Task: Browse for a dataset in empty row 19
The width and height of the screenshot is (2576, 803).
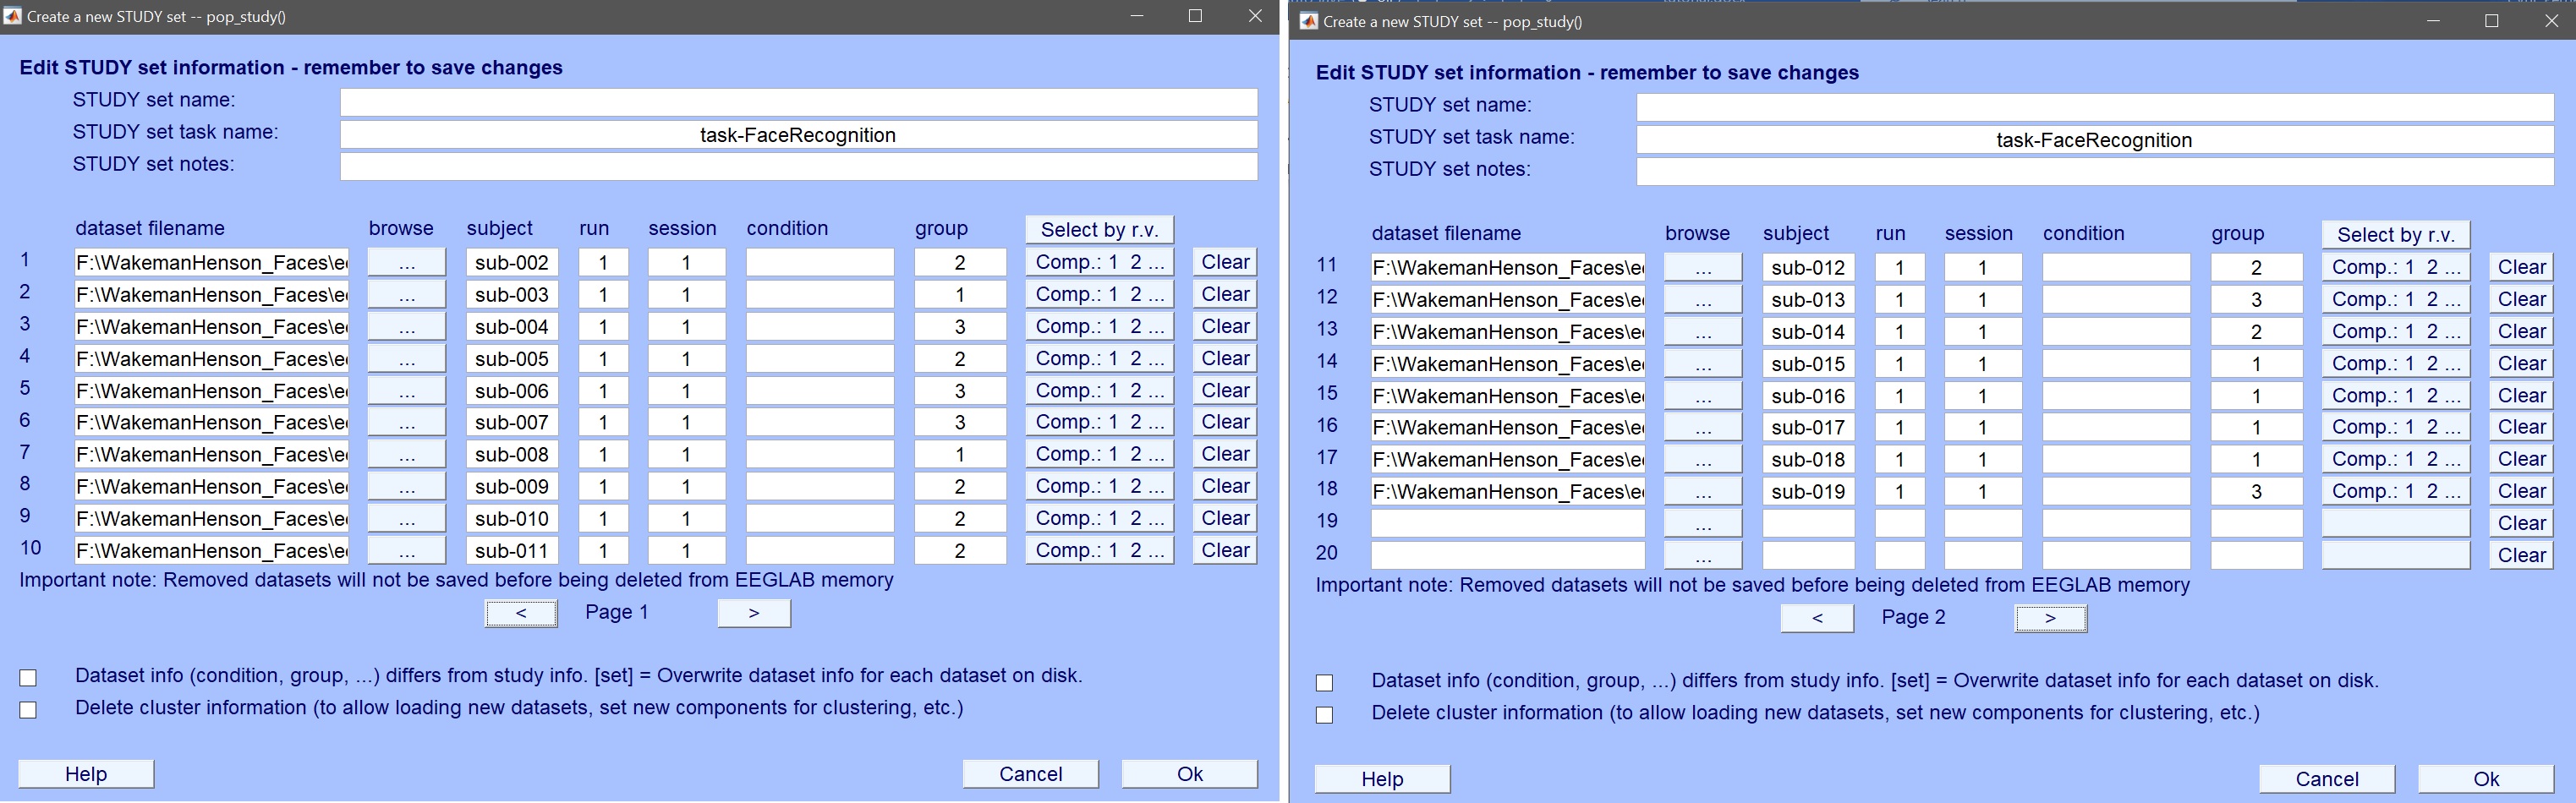Action: 1703,524
